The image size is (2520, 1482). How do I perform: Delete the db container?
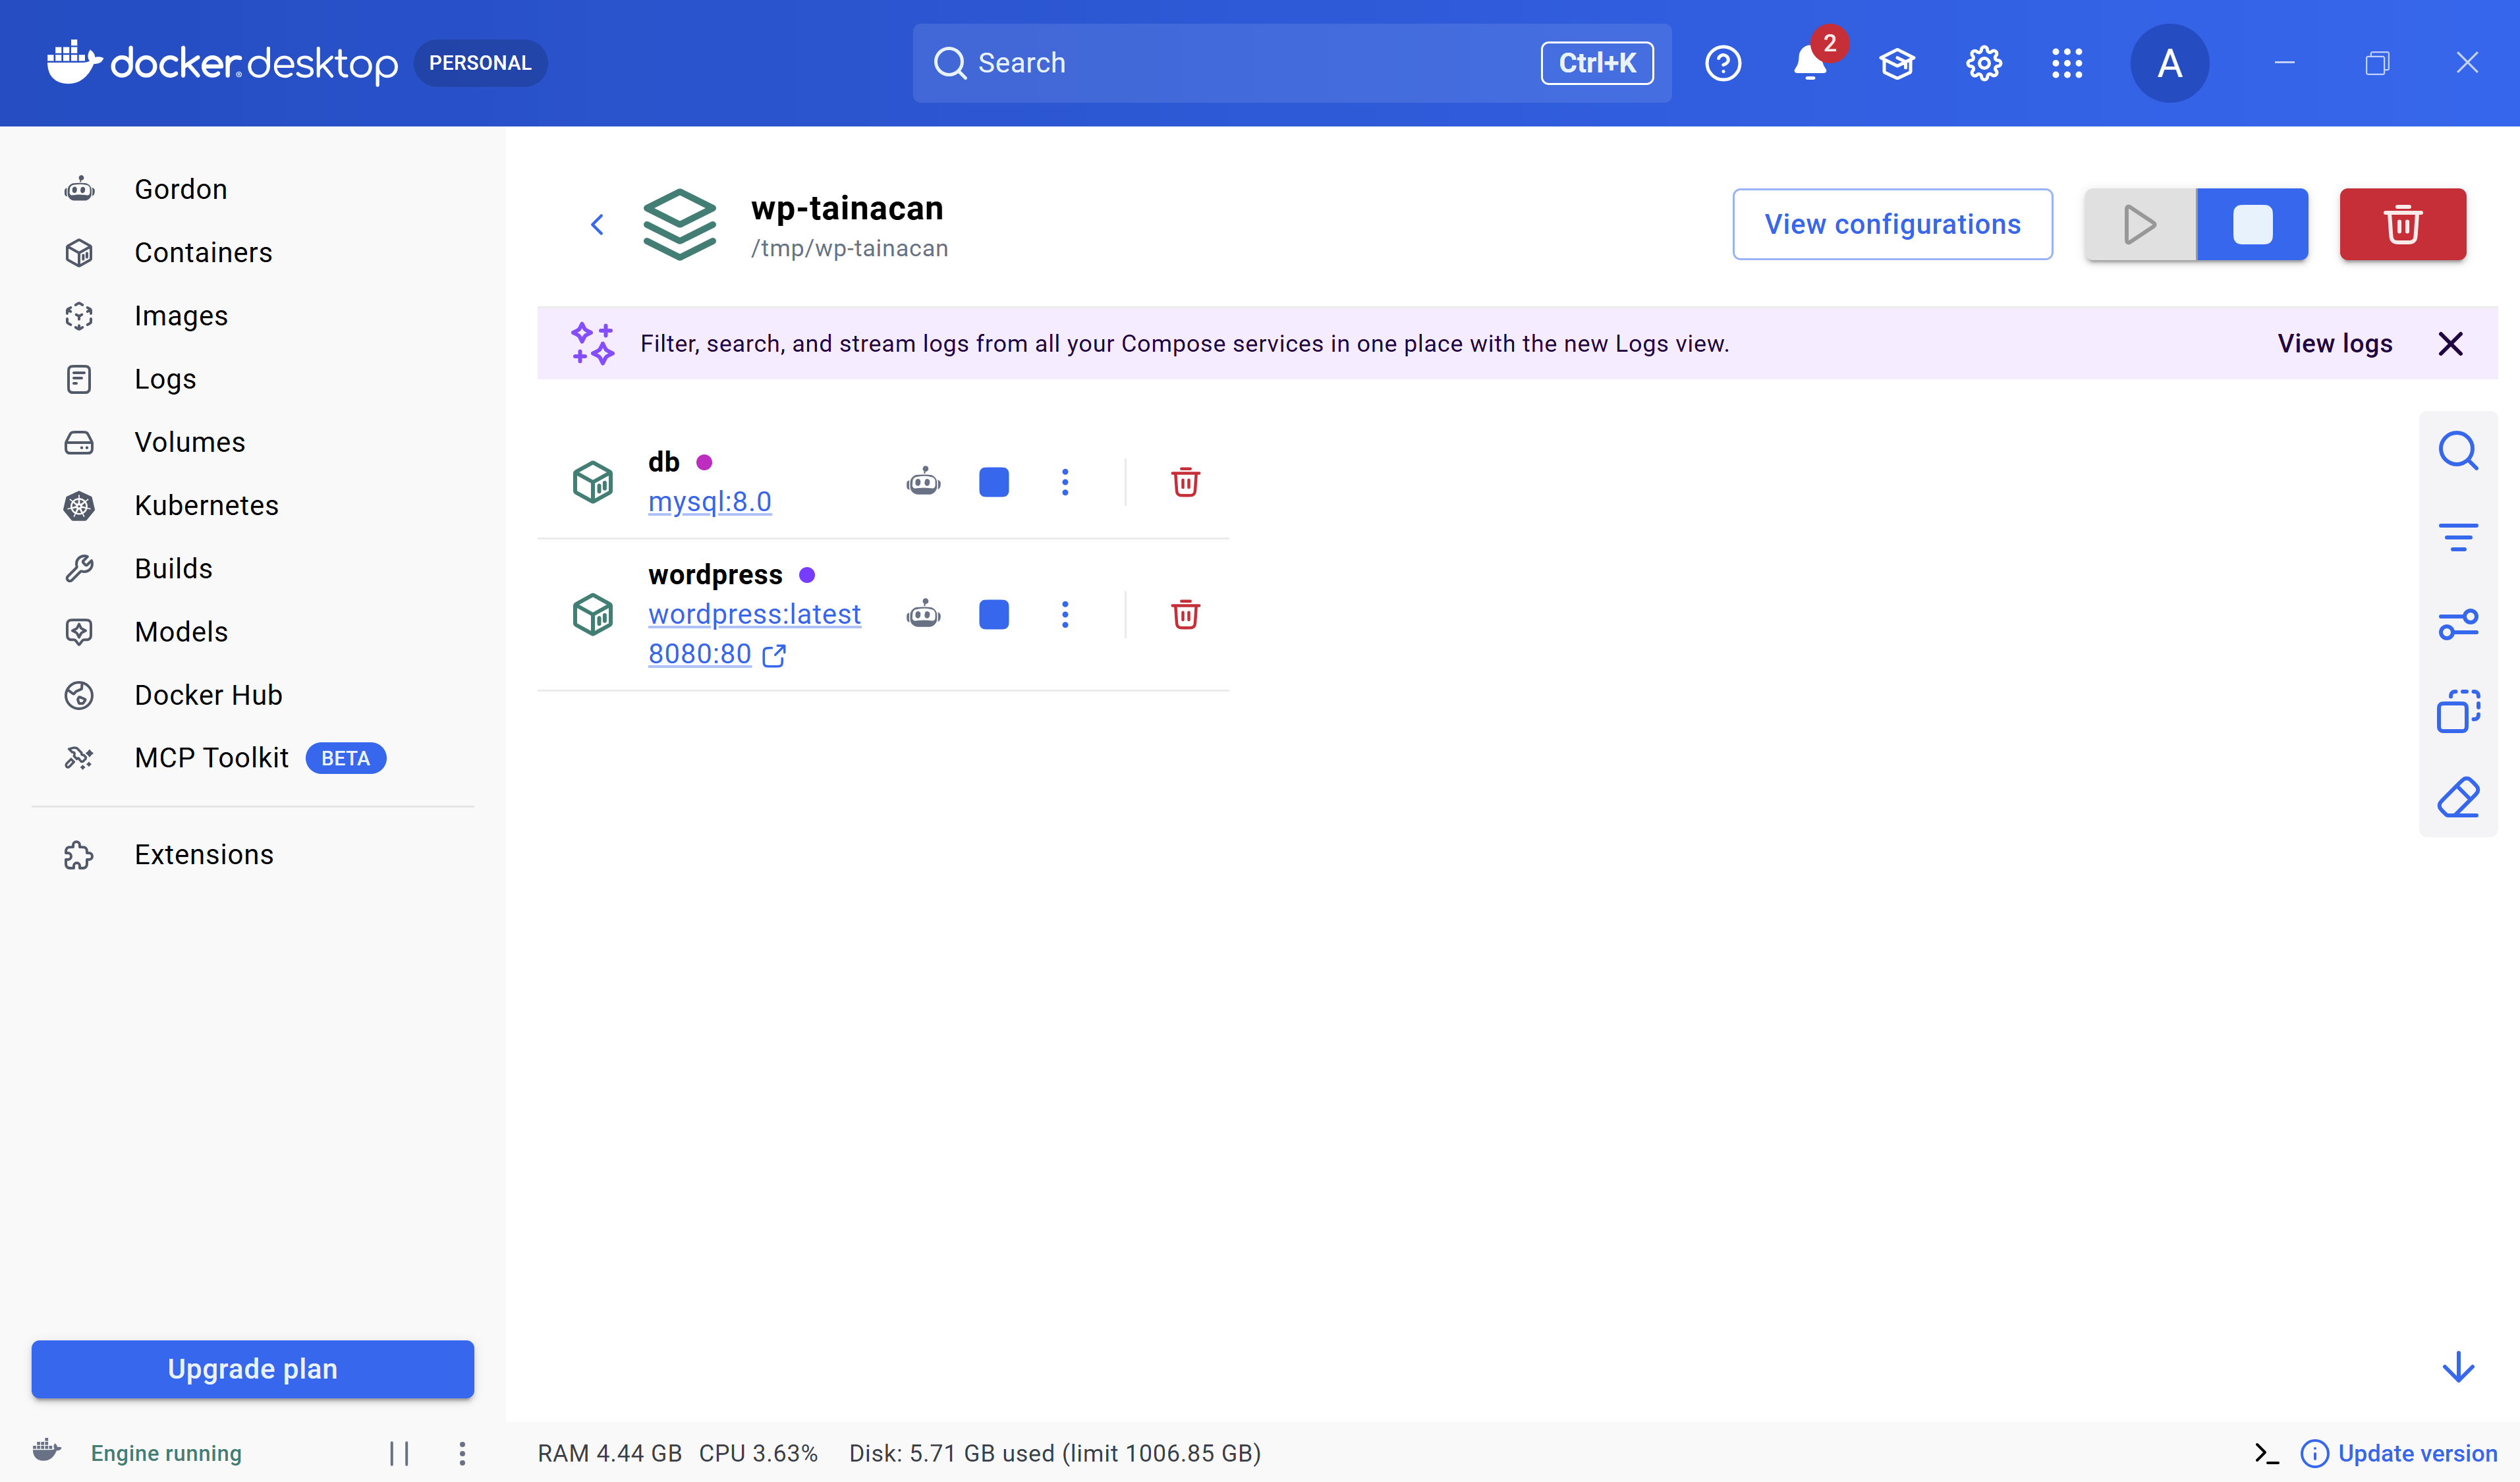[1185, 482]
